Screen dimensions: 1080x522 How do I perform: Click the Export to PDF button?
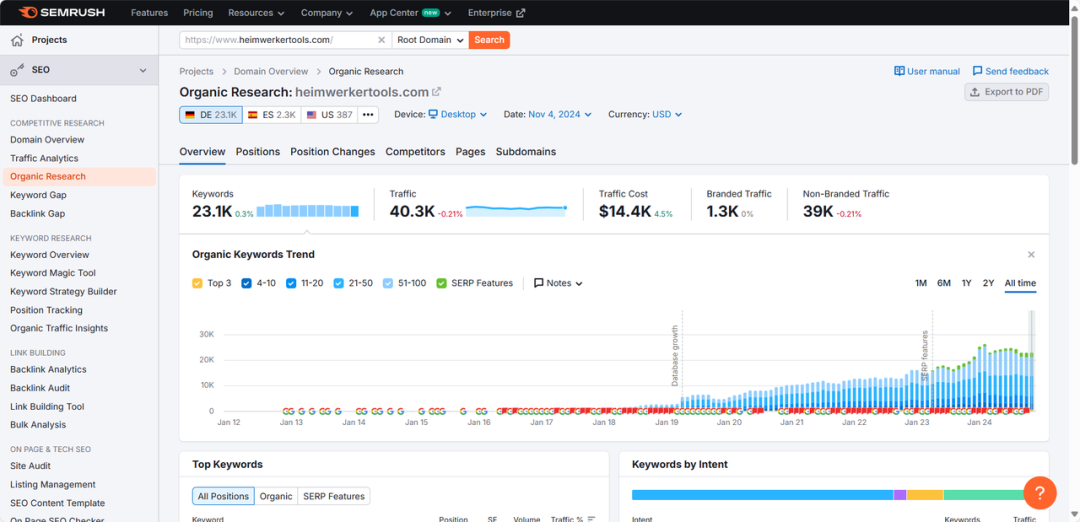pyautogui.click(x=1006, y=92)
